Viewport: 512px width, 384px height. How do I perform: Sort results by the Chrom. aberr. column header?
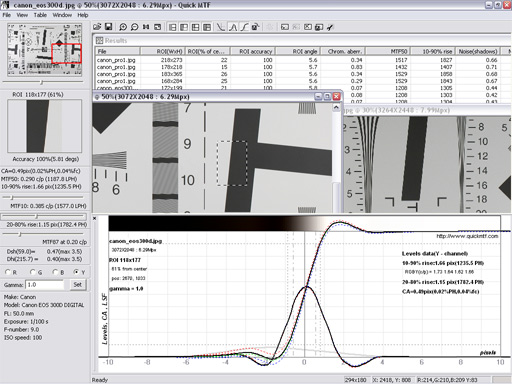[343, 51]
